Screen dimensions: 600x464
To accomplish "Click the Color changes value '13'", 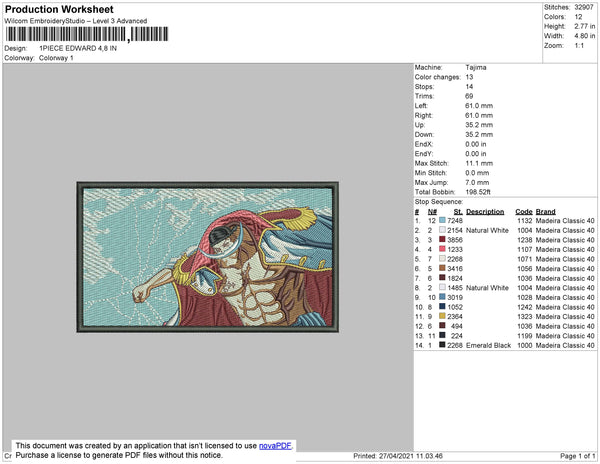I will coord(470,77).
